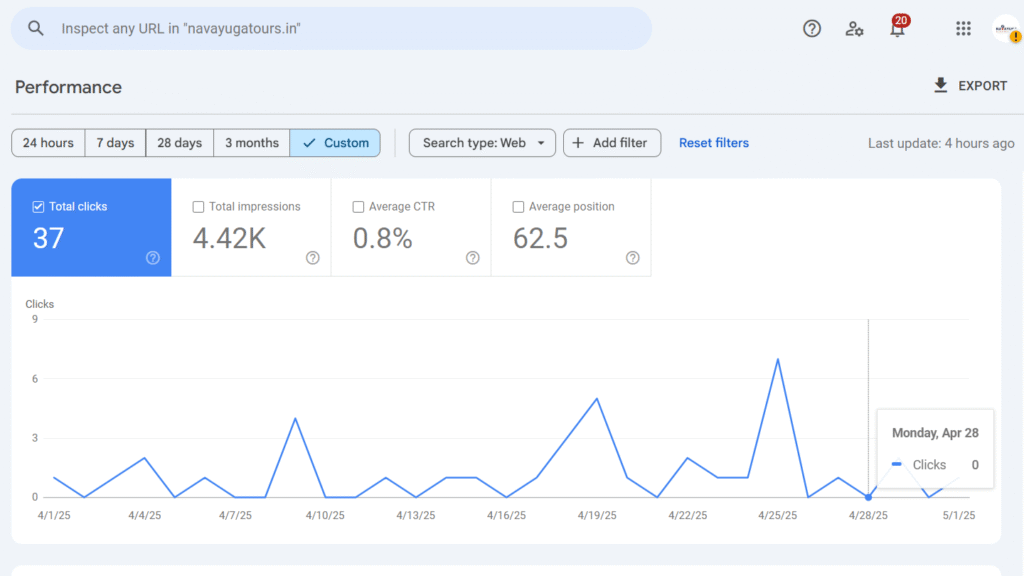The height and width of the screenshot is (576, 1024).
Task: Click the user settings icon in top bar
Action: coord(854,28)
